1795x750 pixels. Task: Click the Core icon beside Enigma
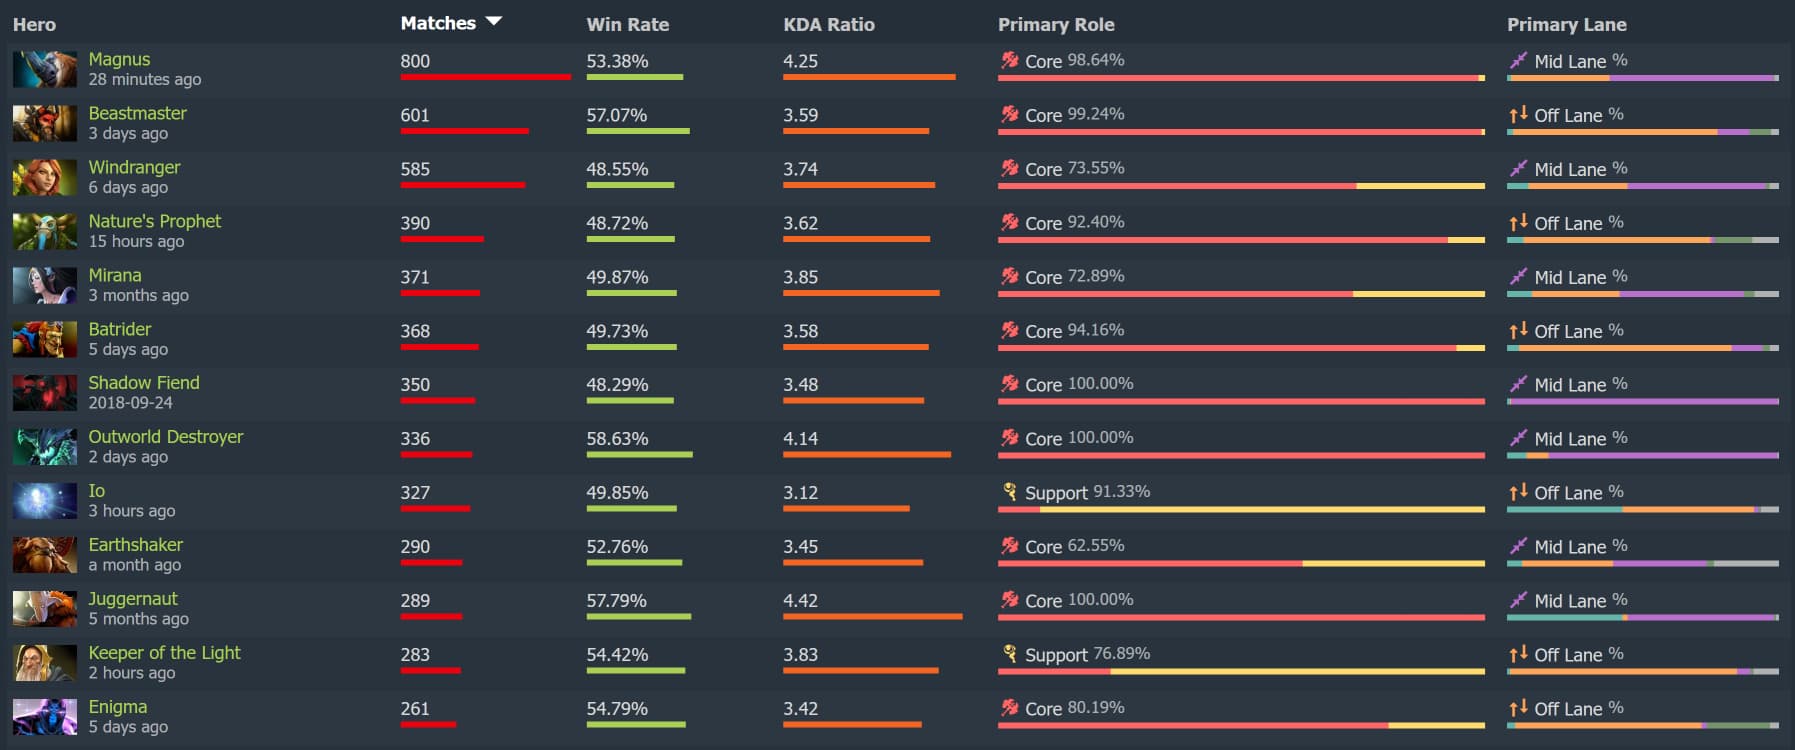point(1008,709)
